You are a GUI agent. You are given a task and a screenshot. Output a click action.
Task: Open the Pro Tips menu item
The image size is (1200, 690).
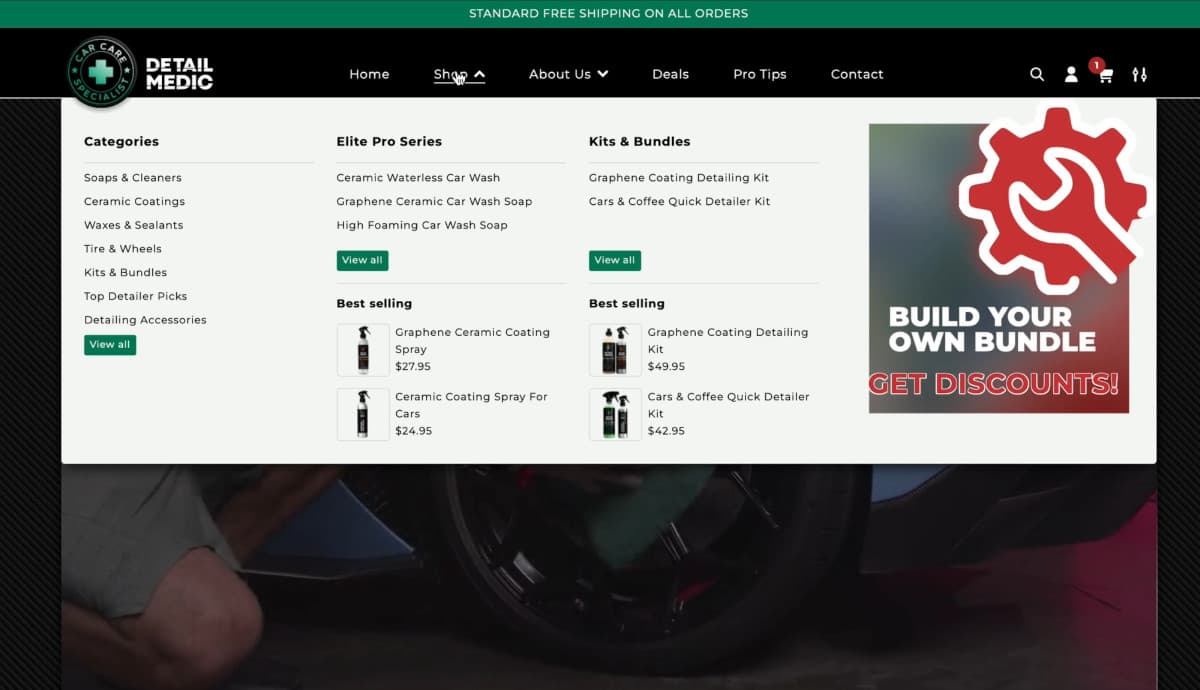(x=759, y=74)
